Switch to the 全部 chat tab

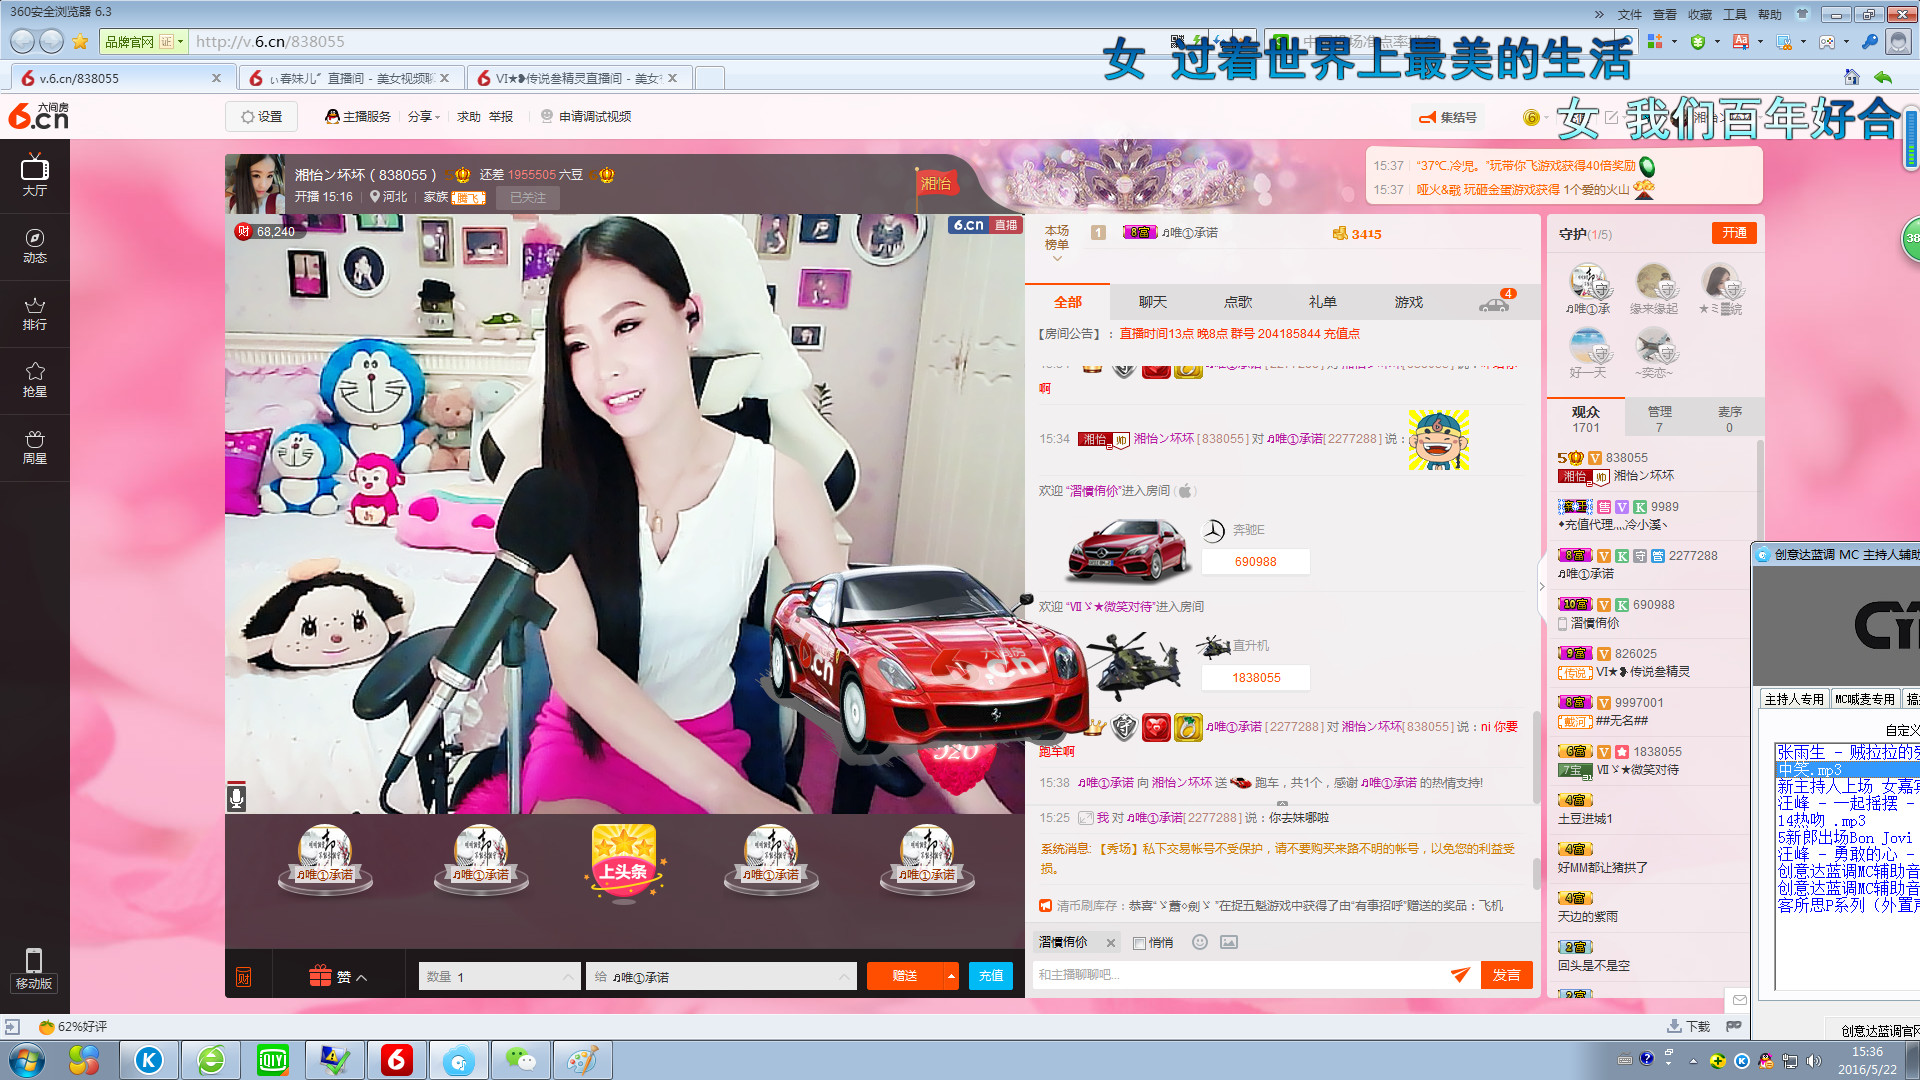pos(1068,302)
